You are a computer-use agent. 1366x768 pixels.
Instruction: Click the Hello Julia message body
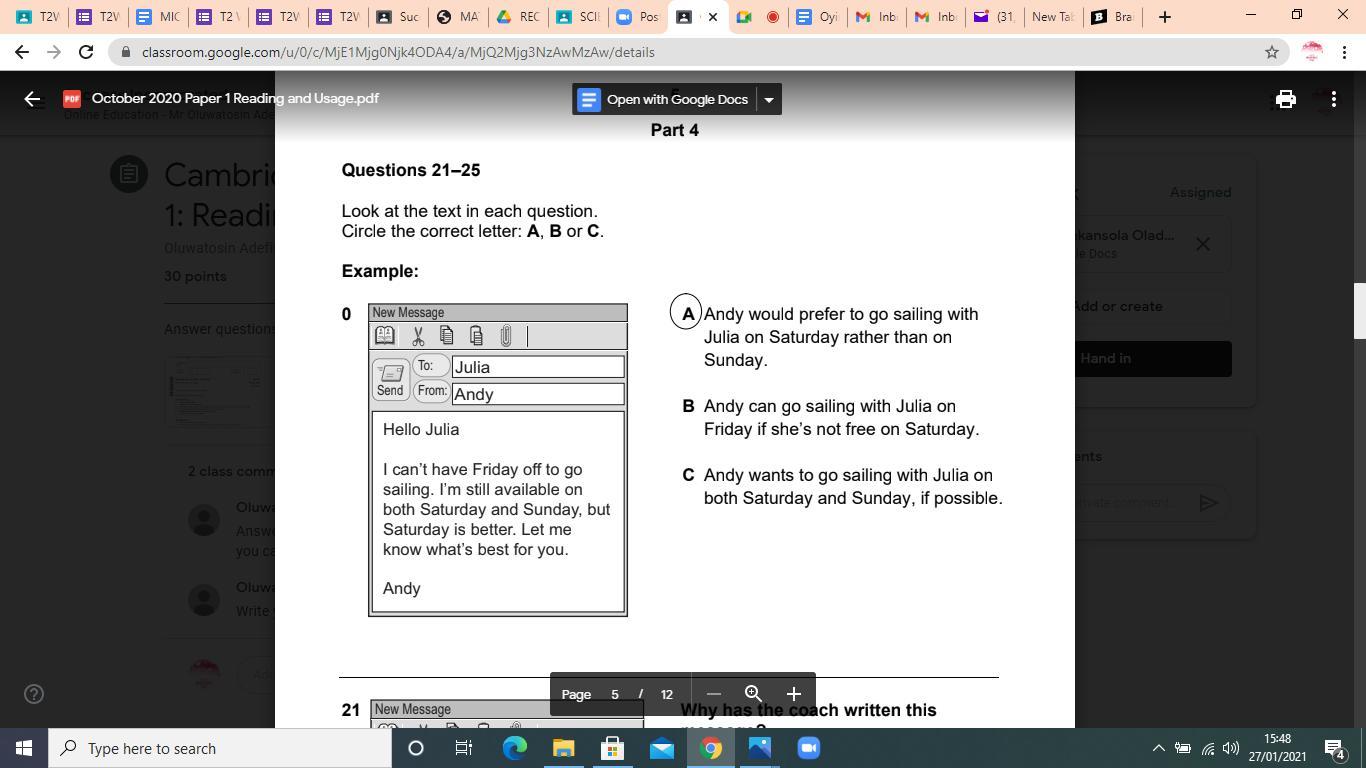(497, 510)
